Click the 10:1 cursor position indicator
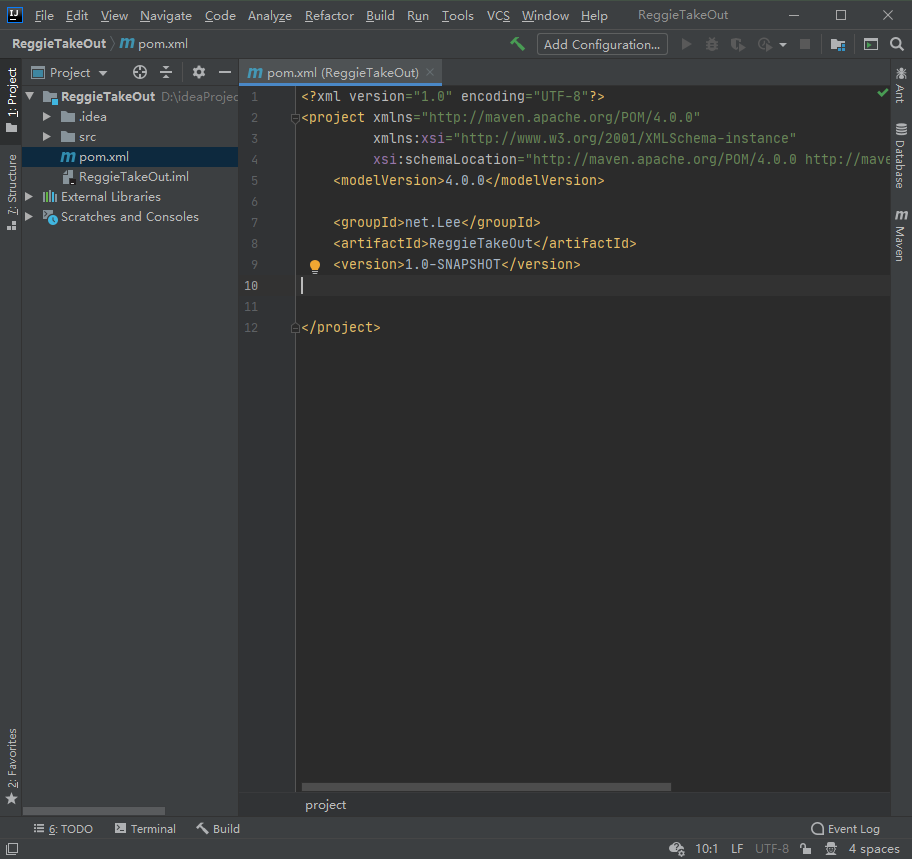Viewport: 912px width, 859px height. 706,849
